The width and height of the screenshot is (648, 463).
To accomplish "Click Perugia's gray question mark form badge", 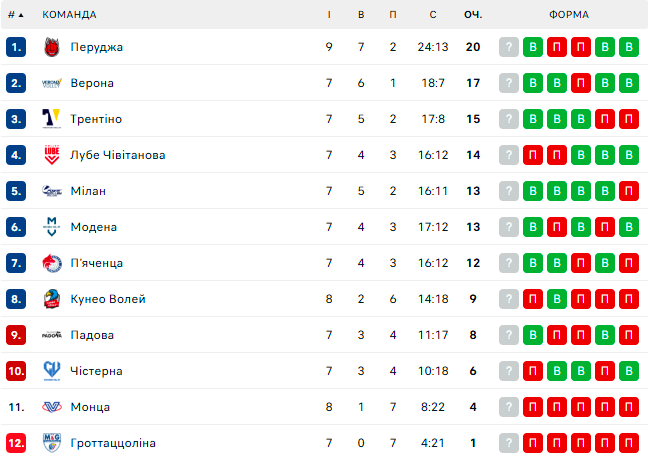I will [509, 47].
